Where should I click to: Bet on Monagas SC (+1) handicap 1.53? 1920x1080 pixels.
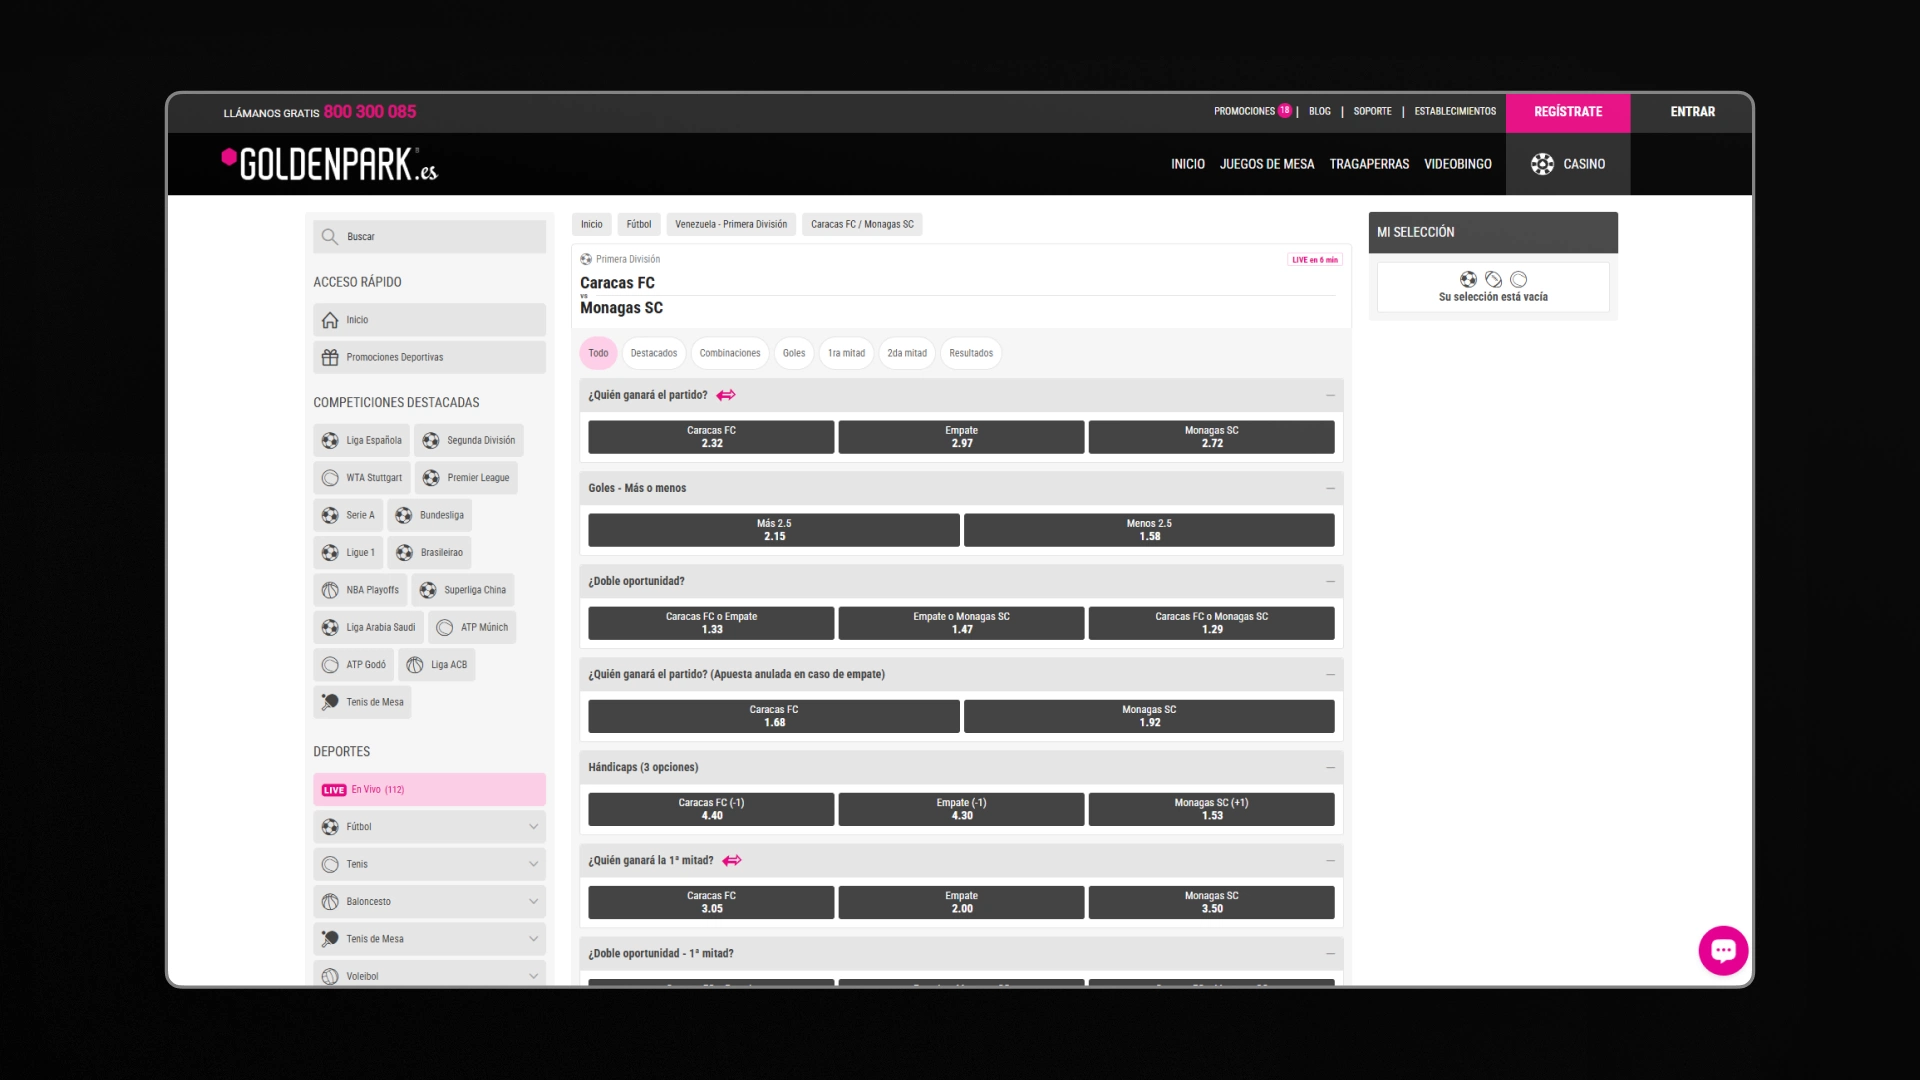pos(1211,809)
